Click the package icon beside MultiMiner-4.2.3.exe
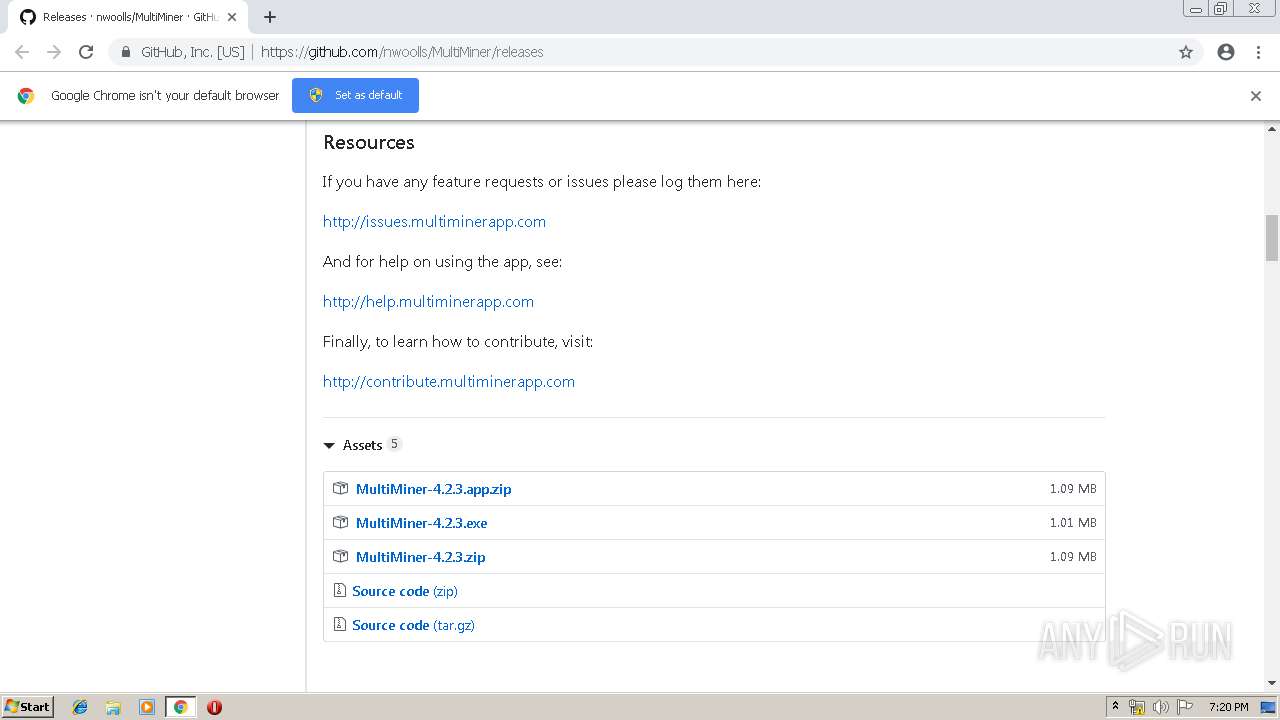The image size is (1280, 720). pos(340,523)
